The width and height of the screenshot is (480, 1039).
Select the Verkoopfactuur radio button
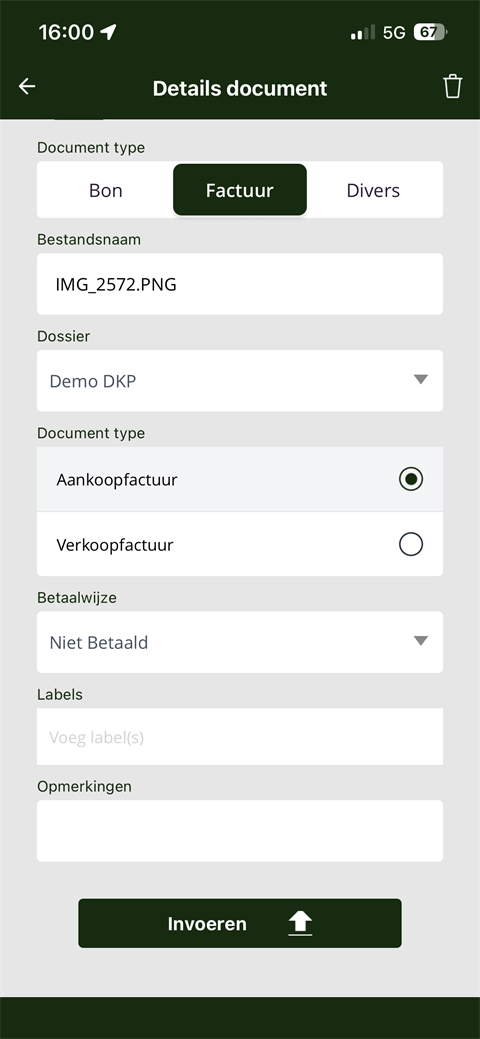pyautogui.click(x=411, y=545)
